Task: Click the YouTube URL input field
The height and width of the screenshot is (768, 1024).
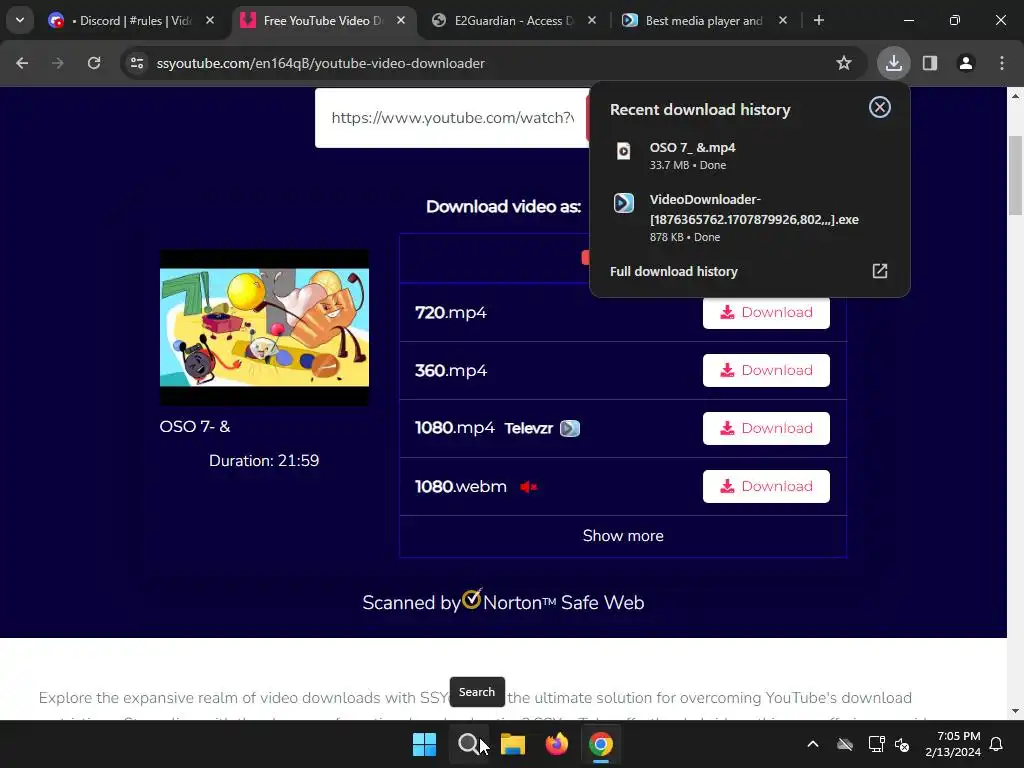Action: pyautogui.click(x=452, y=118)
